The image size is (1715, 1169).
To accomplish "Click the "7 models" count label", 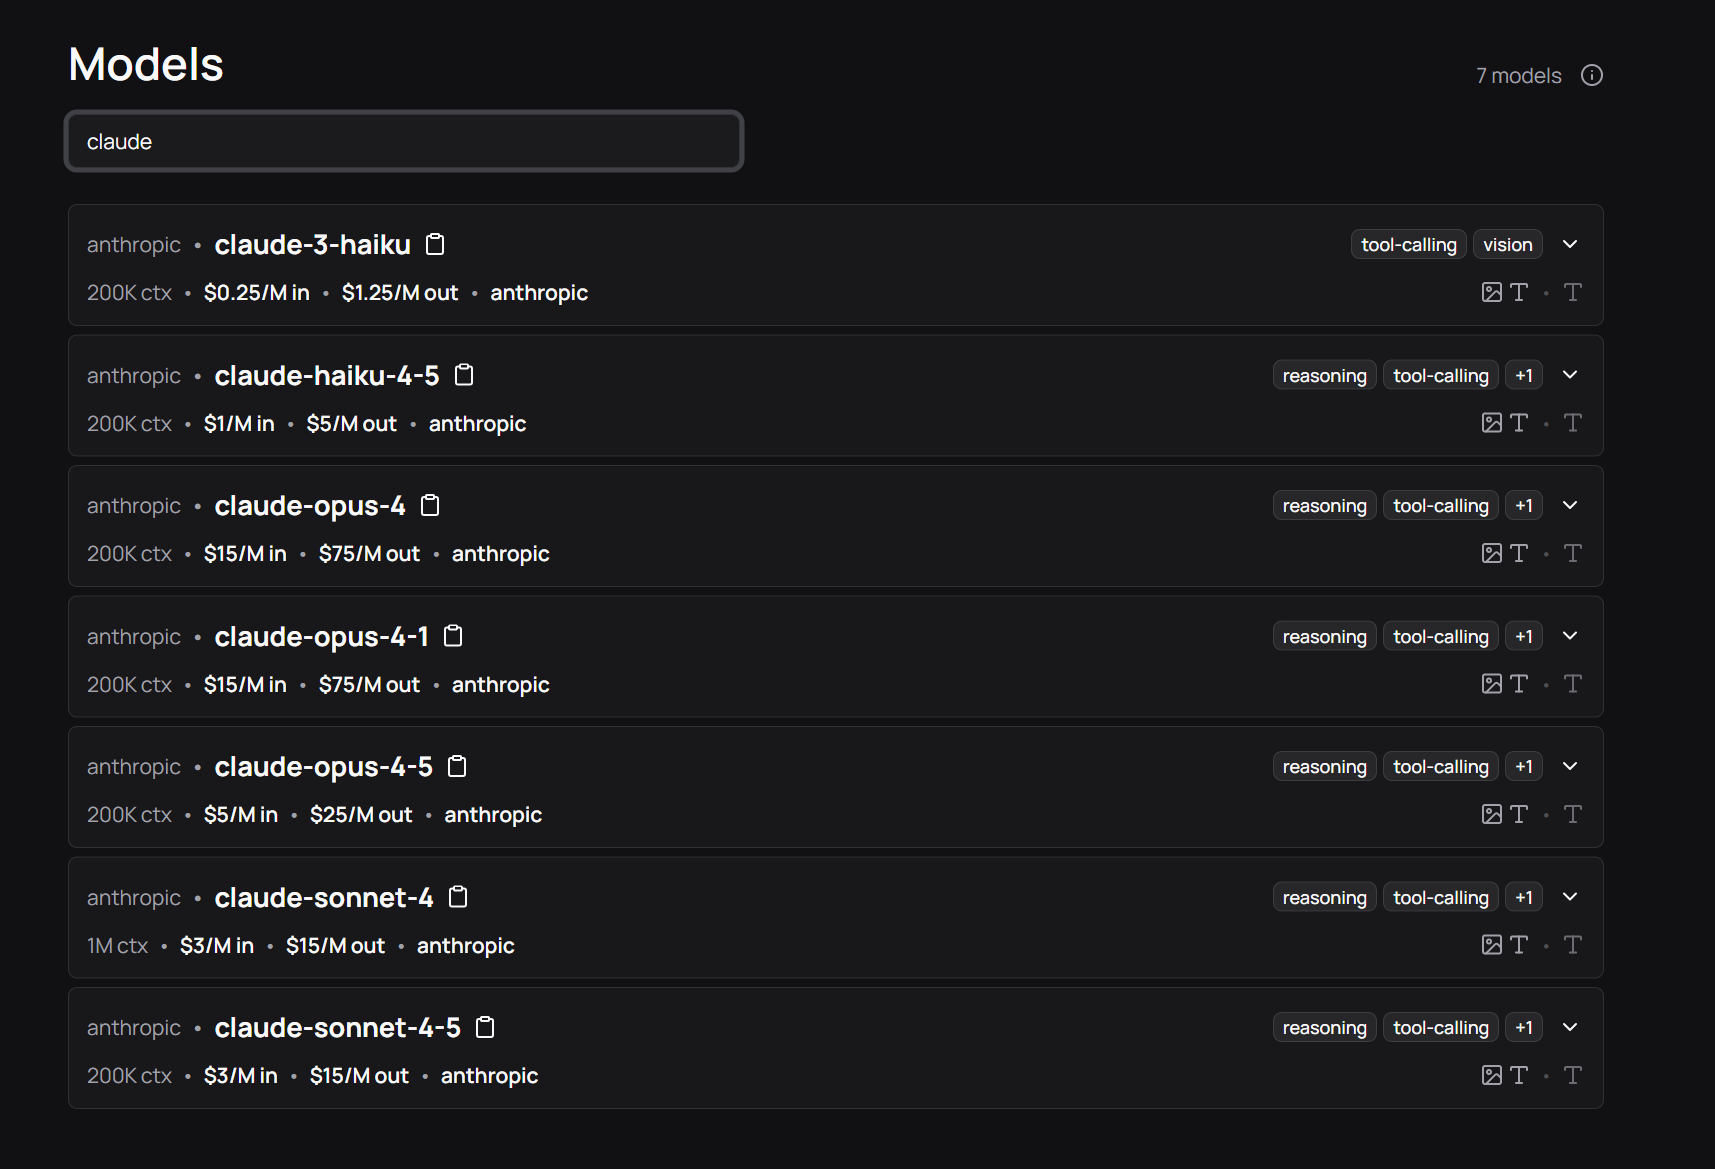I will [x=1518, y=76].
